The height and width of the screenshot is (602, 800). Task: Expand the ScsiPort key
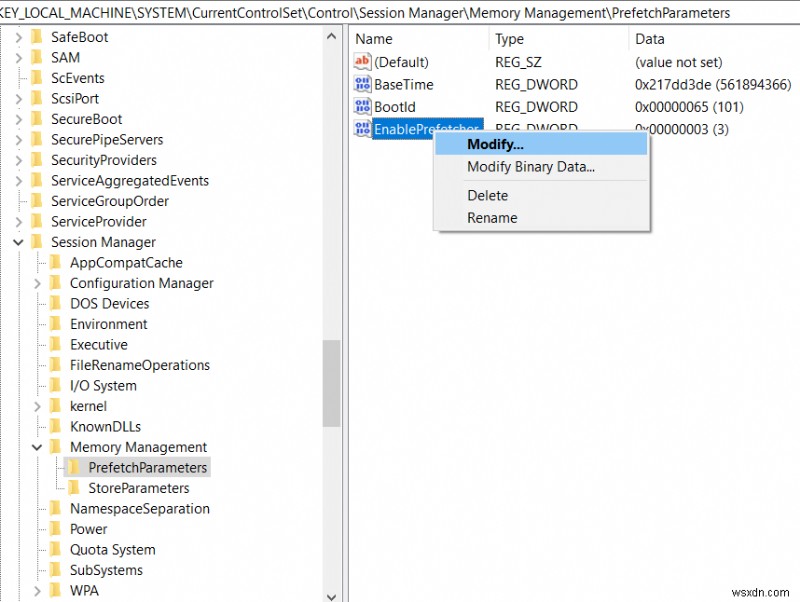click(18, 98)
